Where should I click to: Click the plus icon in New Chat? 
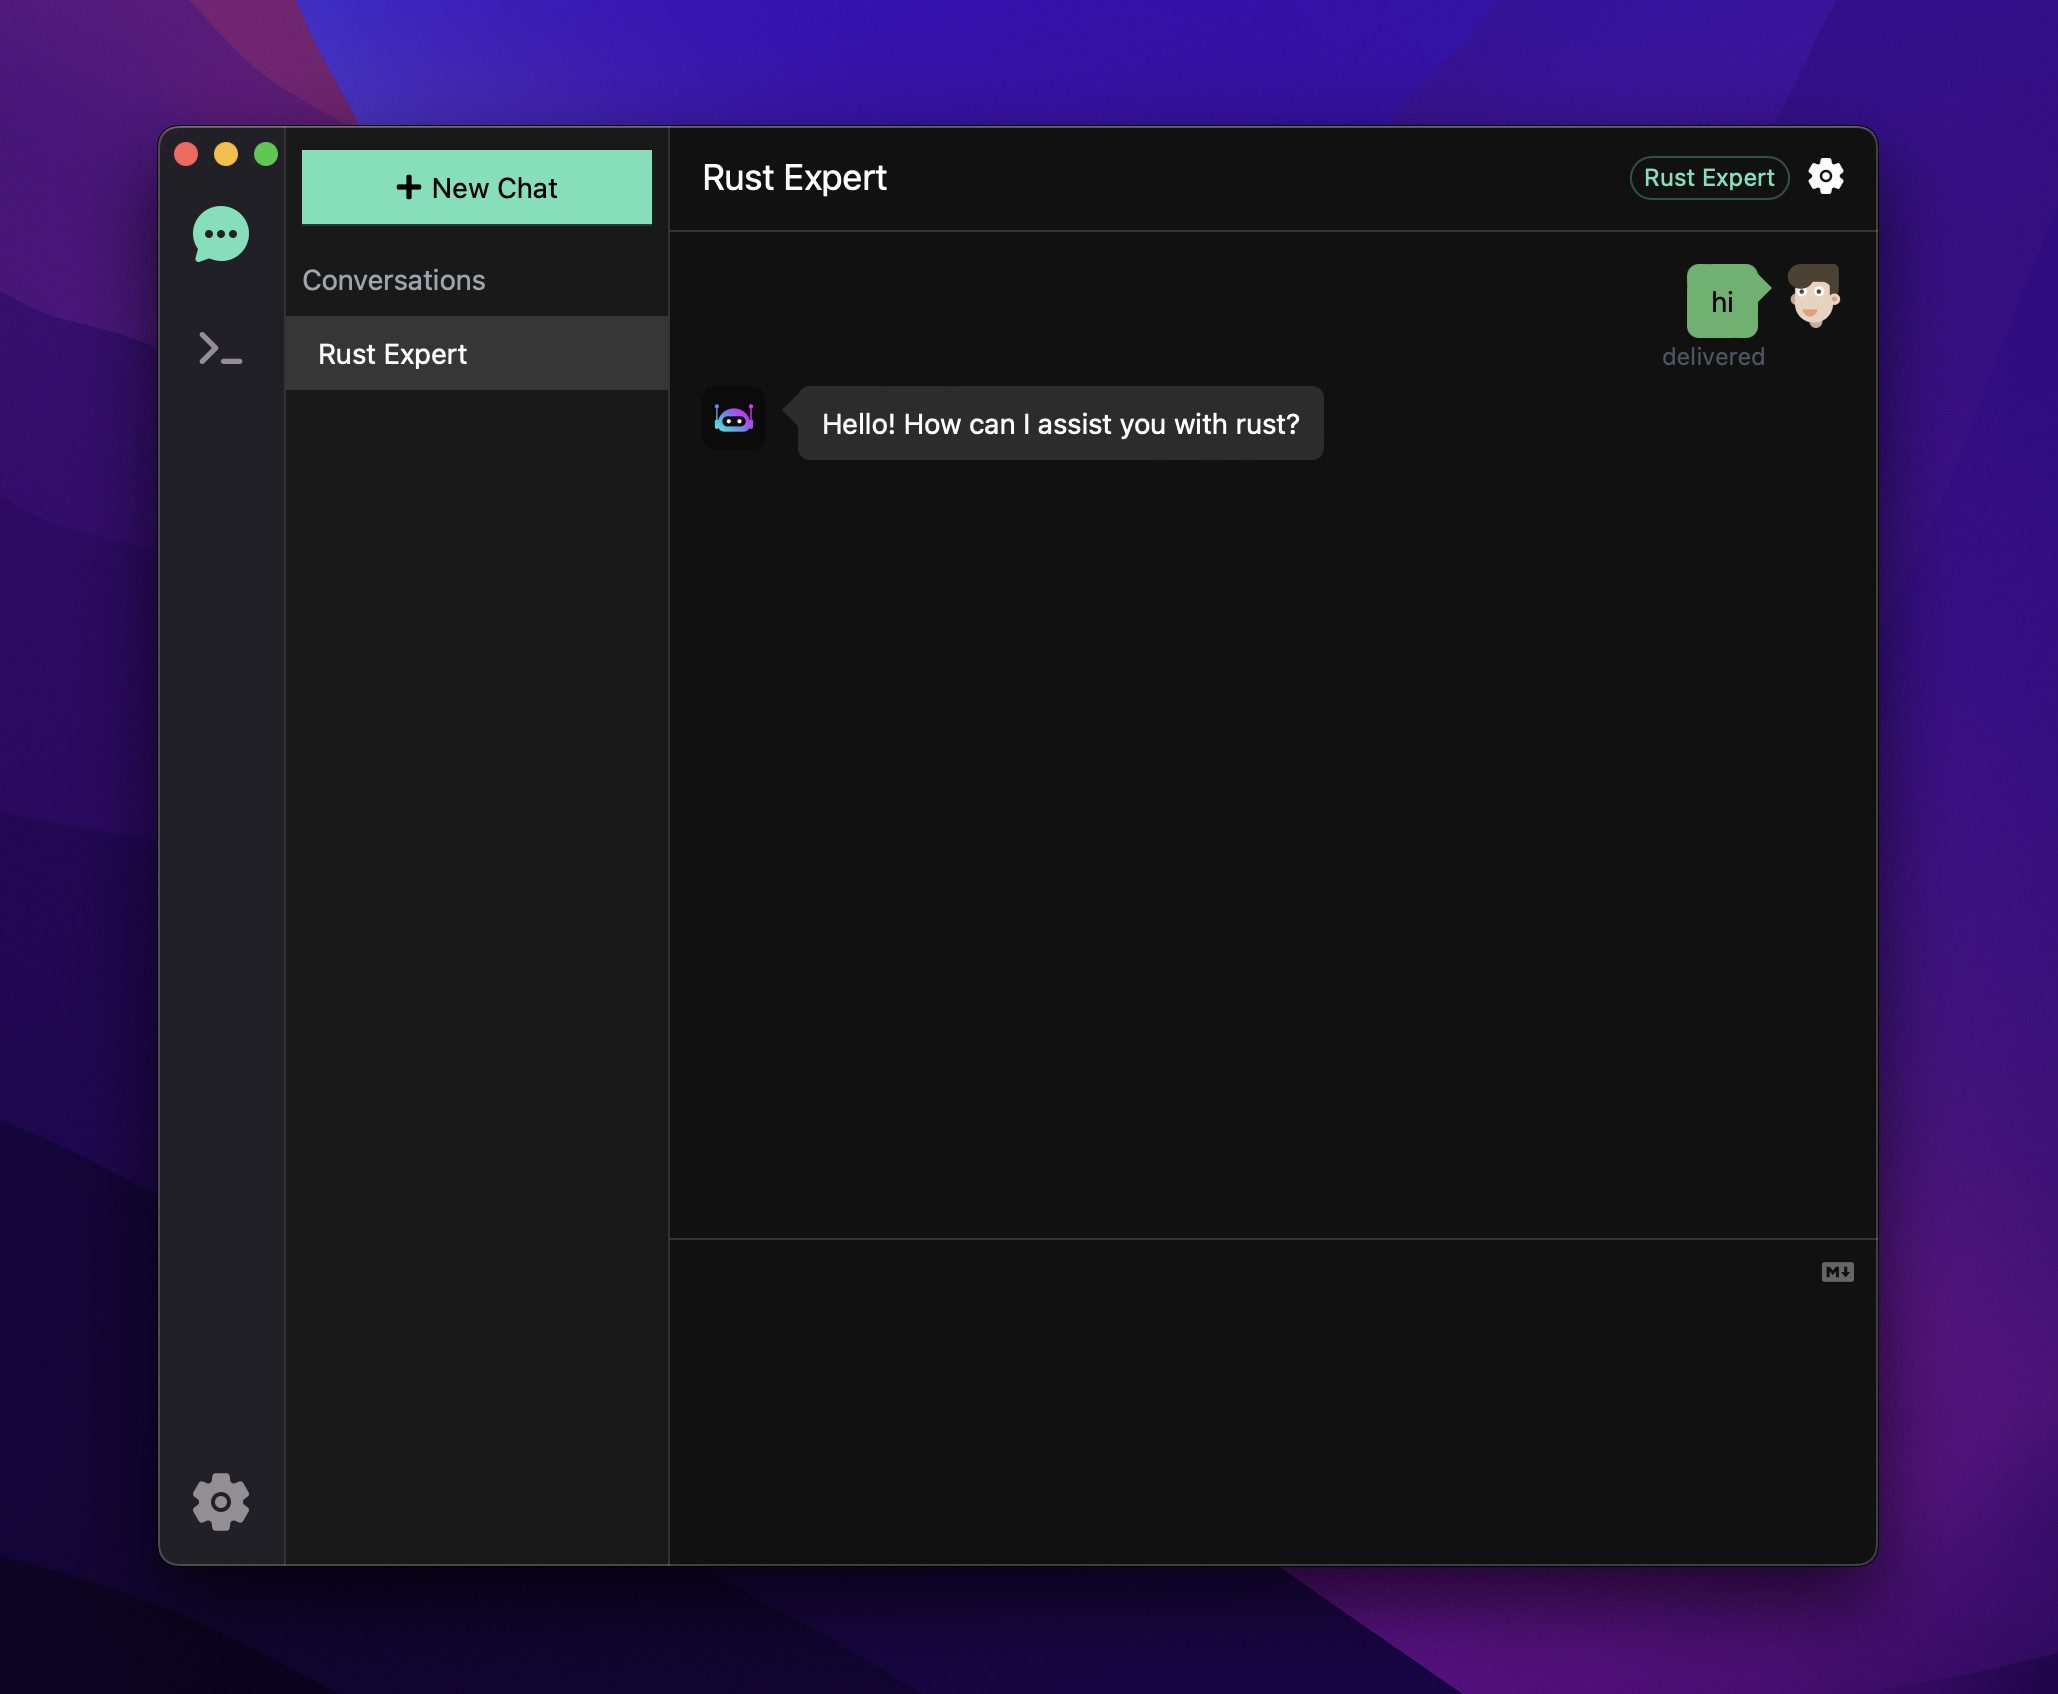pyautogui.click(x=408, y=187)
